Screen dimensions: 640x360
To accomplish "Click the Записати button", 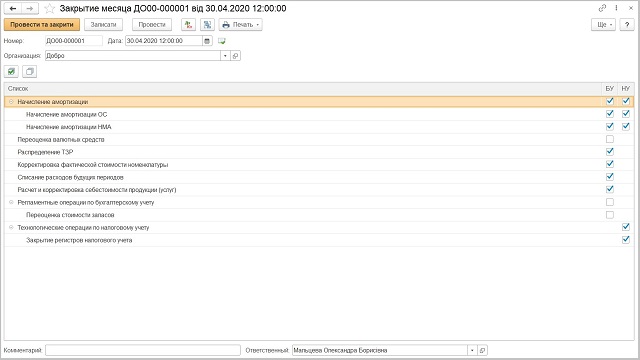I will pos(104,24).
